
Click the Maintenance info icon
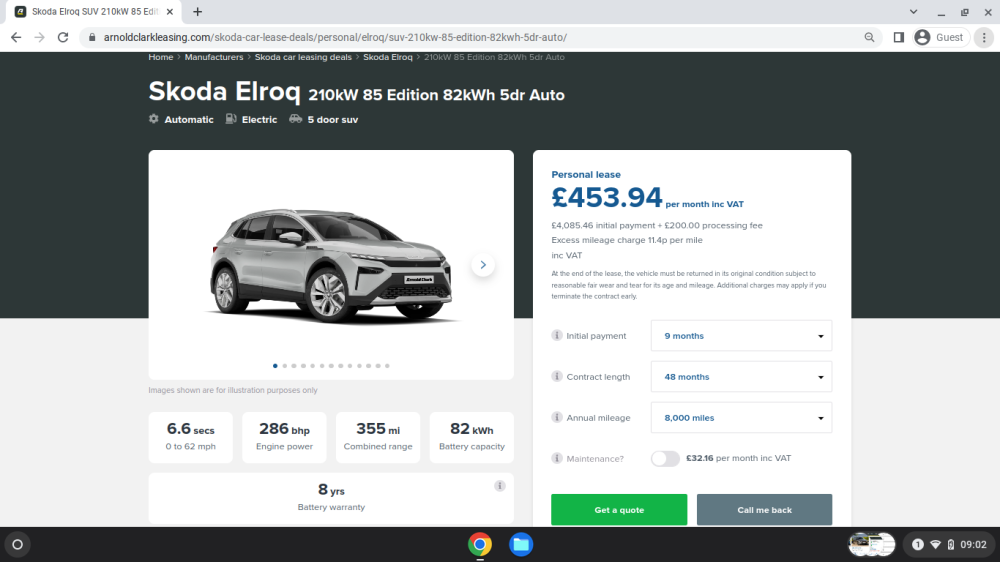click(x=557, y=457)
